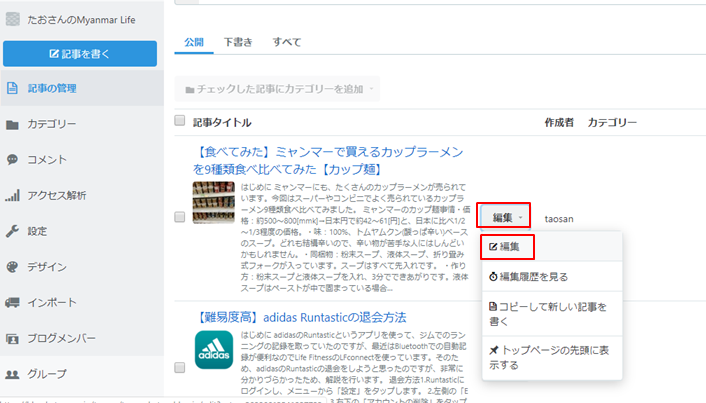
Task: Open デザイン in the sidebar
Action: pyautogui.click(x=82, y=267)
